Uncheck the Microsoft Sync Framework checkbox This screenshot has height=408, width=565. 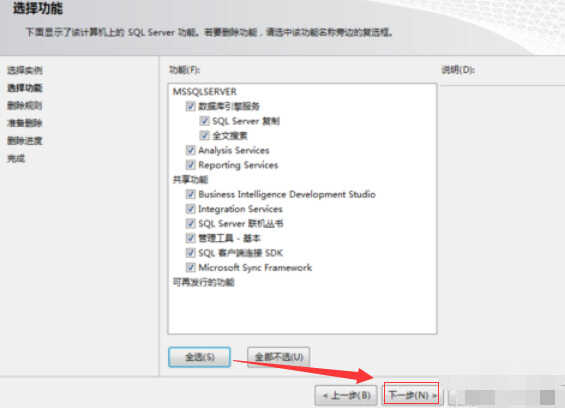click(x=190, y=267)
